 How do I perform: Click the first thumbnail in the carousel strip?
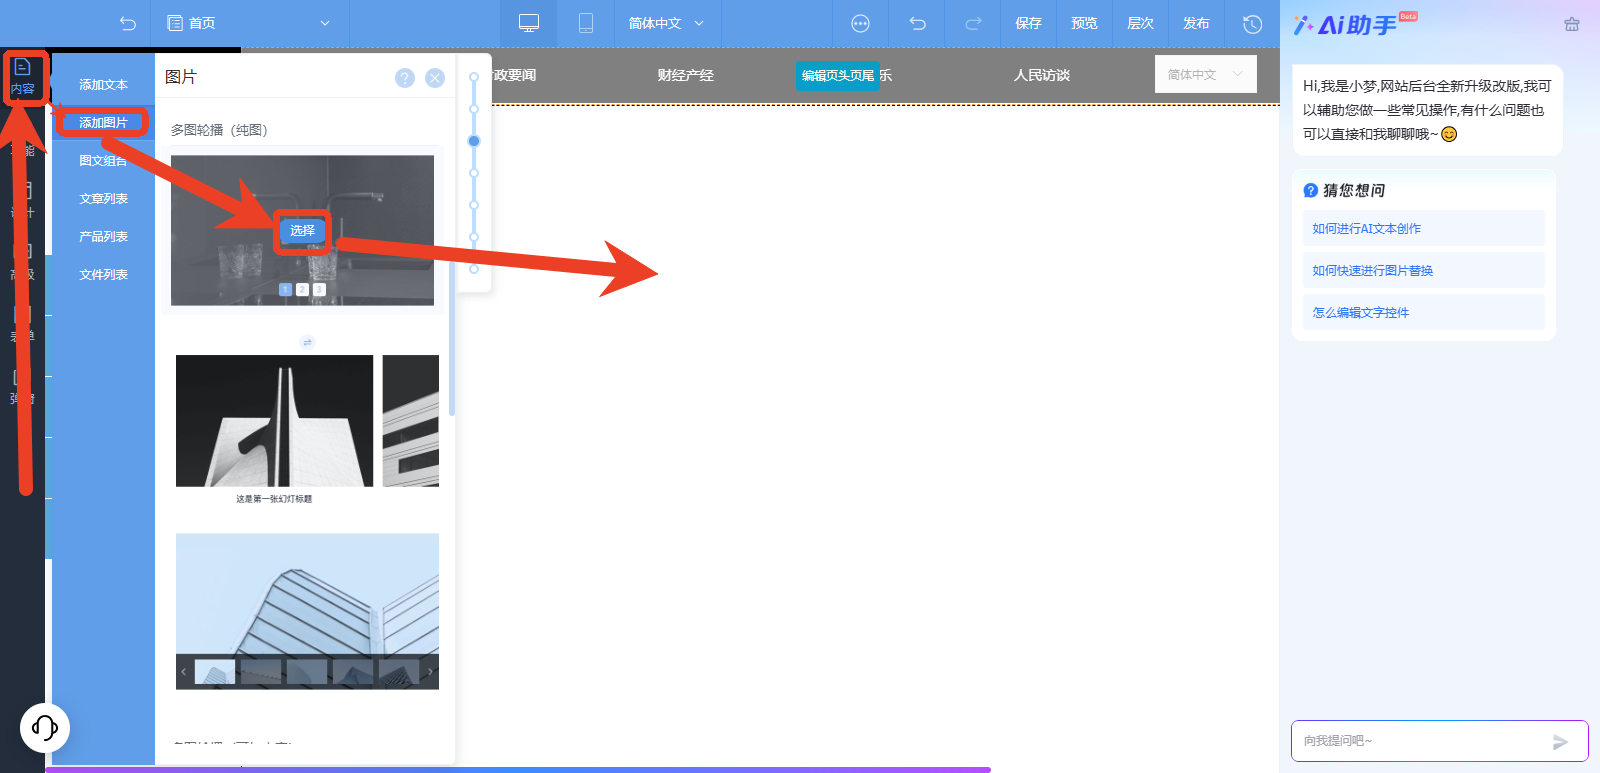[215, 672]
